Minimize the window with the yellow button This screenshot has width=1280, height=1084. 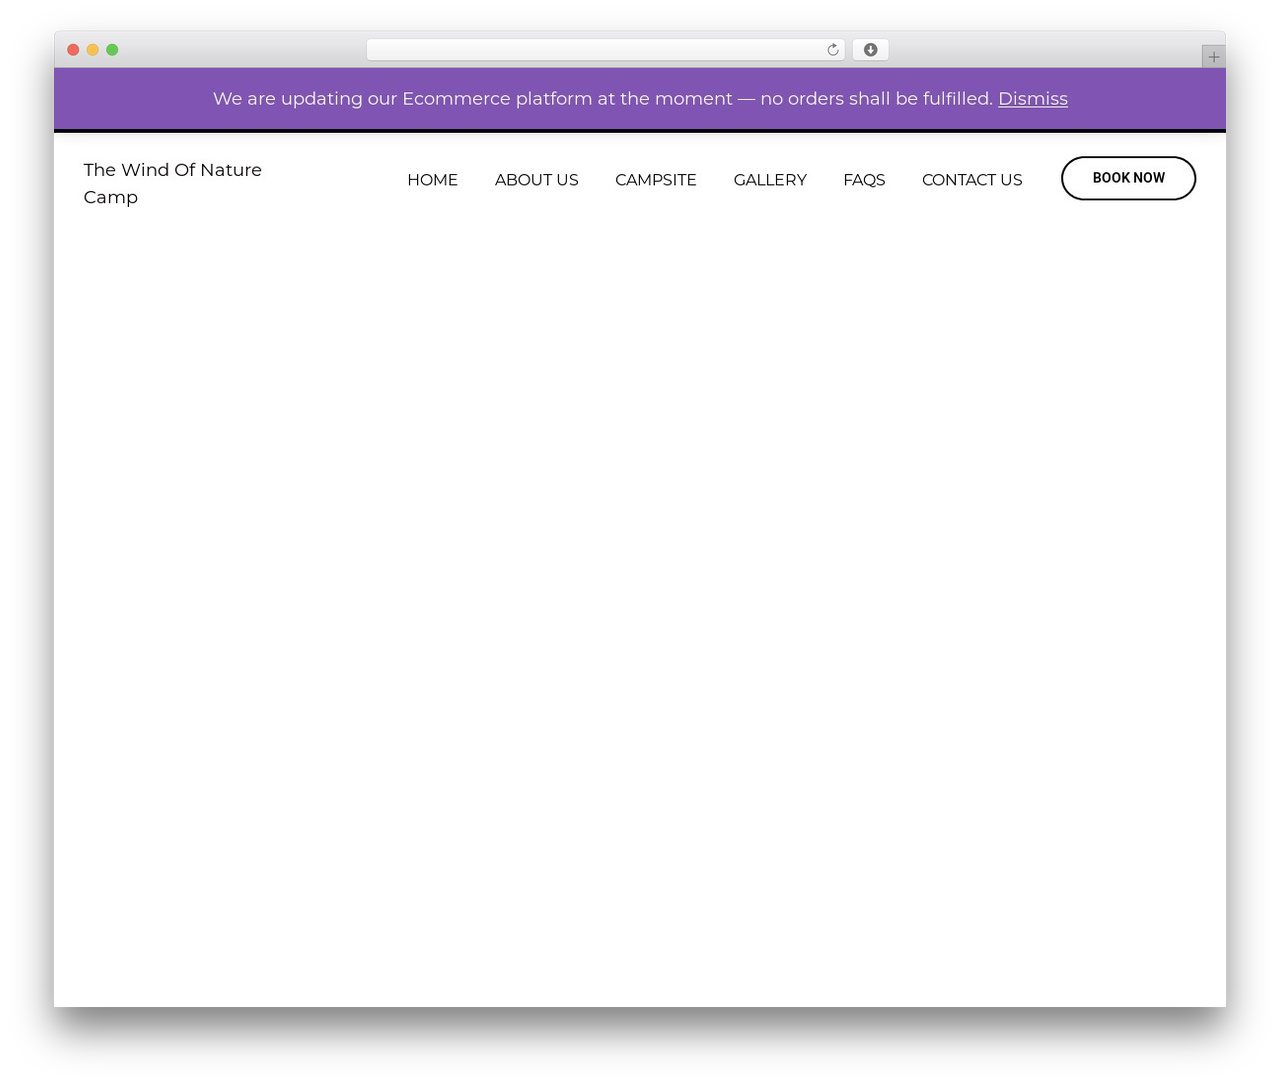point(93,50)
